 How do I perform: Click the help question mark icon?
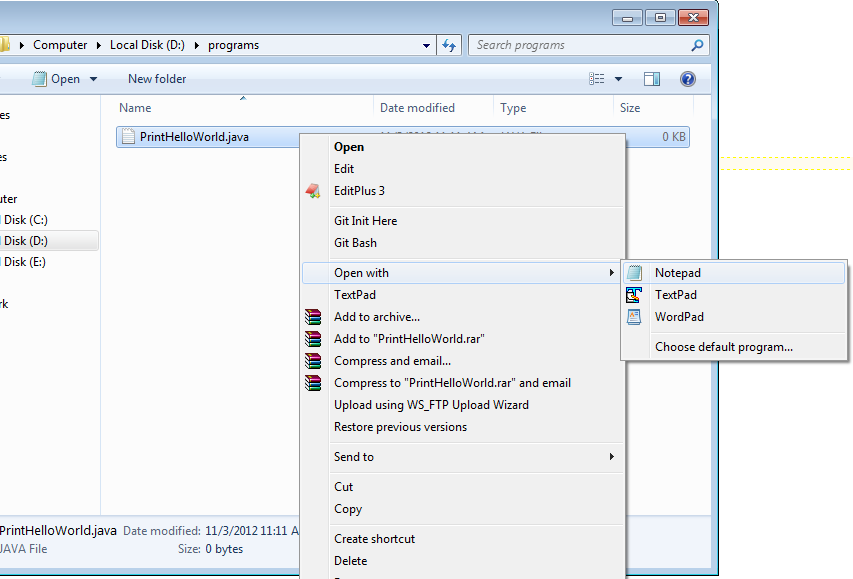tap(687, 79)
